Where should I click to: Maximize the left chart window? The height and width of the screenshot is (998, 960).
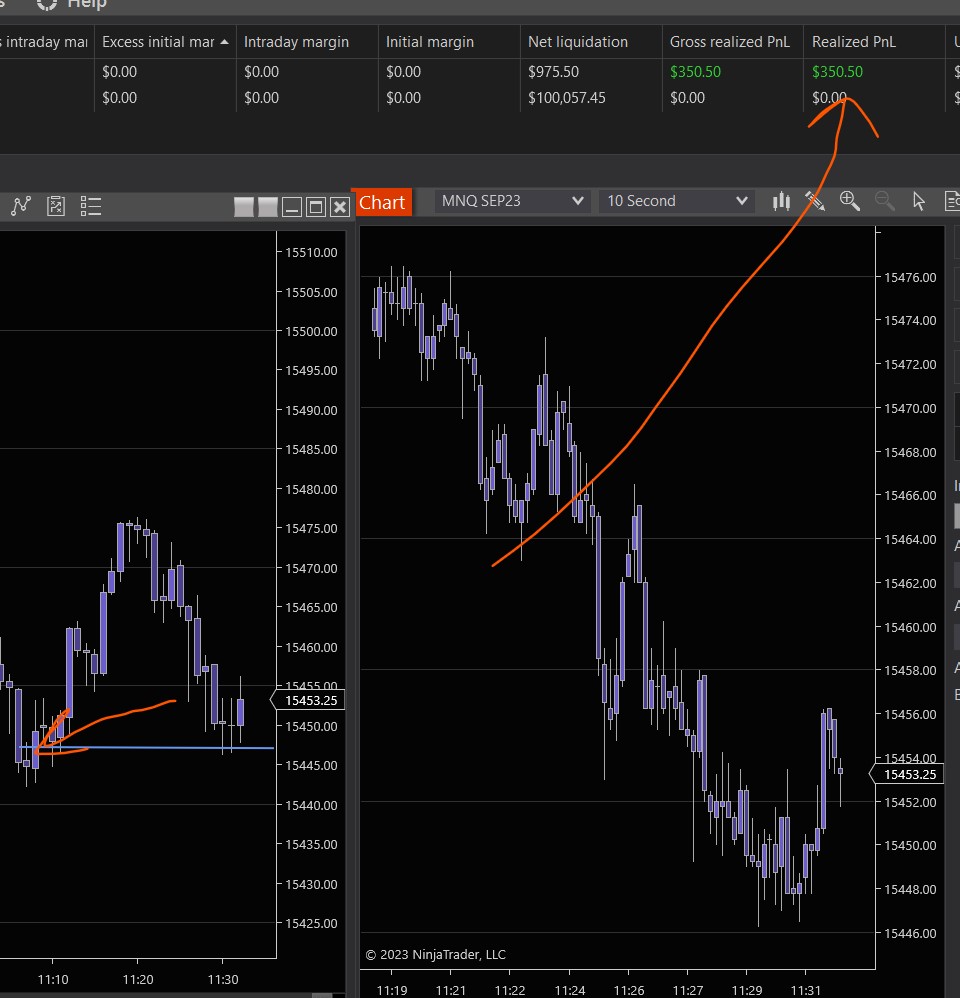[316, 207]
